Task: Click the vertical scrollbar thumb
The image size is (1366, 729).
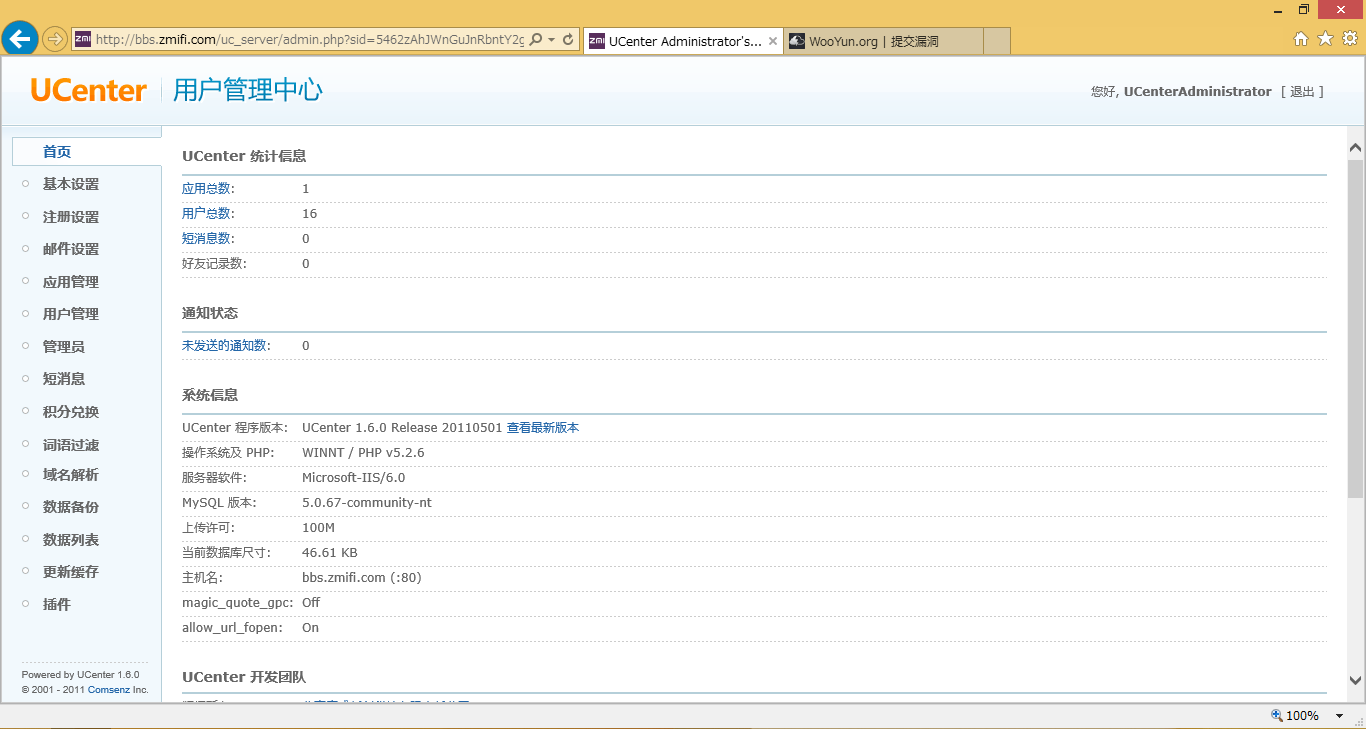Action: 1356,329
